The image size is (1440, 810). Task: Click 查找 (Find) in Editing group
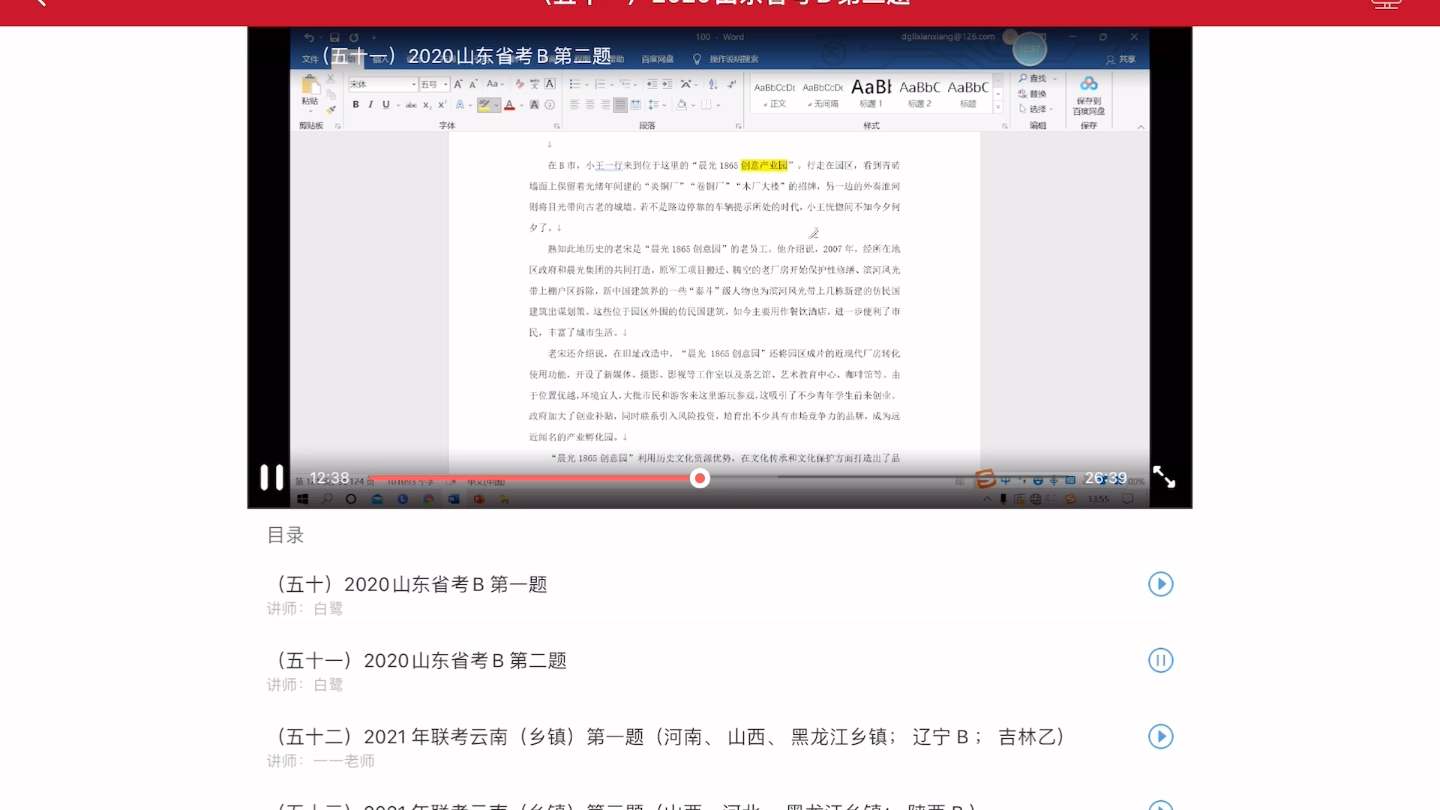(x=1036, y=78)
